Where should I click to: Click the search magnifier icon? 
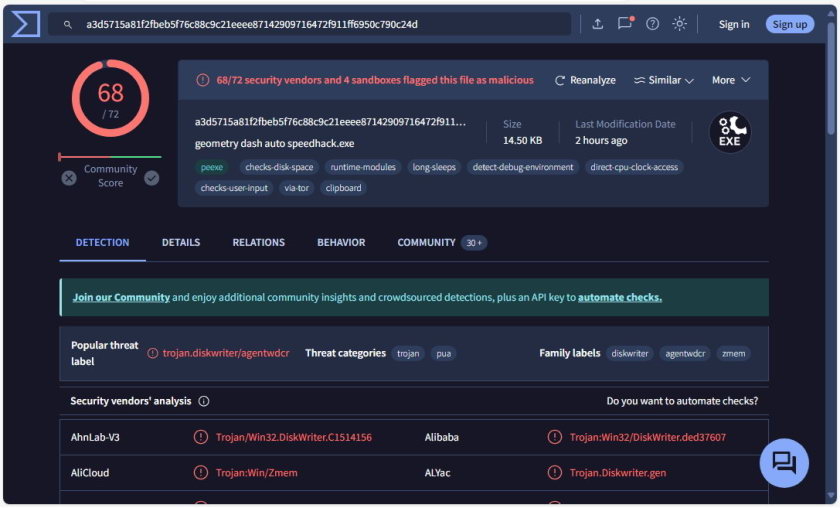click(68, 25)
